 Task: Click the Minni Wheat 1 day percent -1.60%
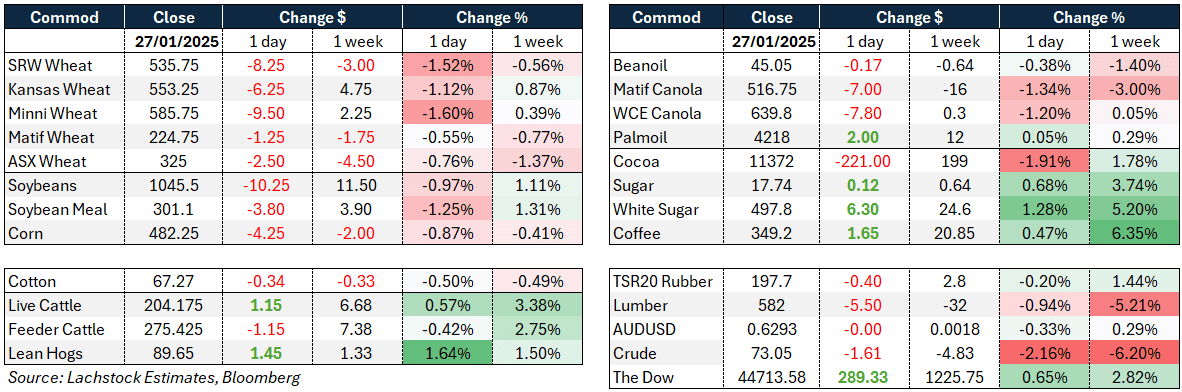click(447, 114)
